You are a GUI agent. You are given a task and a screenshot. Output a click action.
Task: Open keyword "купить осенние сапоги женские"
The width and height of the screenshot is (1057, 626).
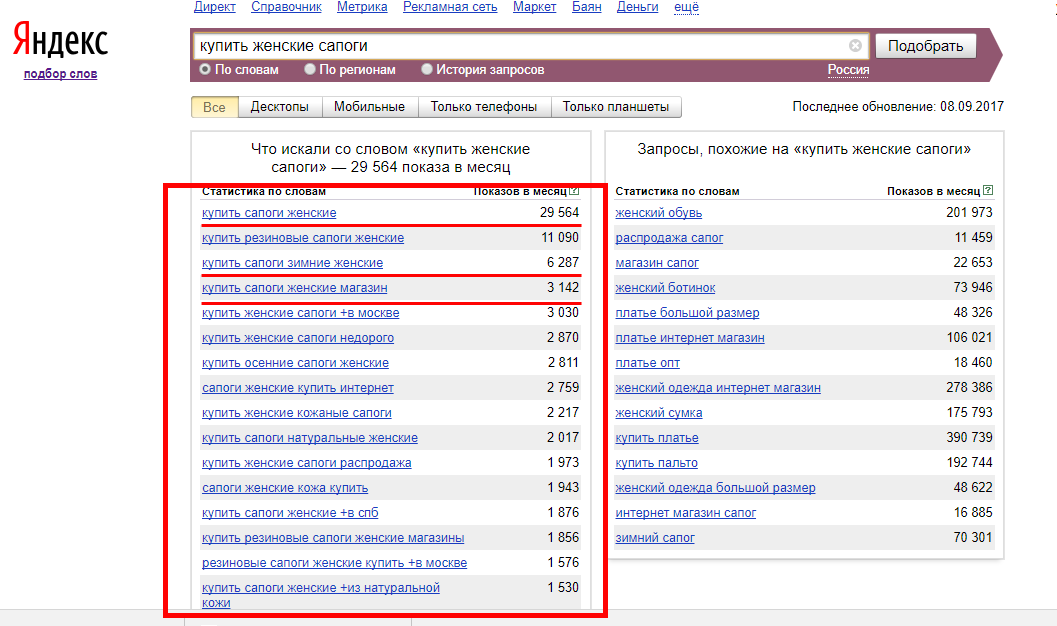[x=295, y=363]
